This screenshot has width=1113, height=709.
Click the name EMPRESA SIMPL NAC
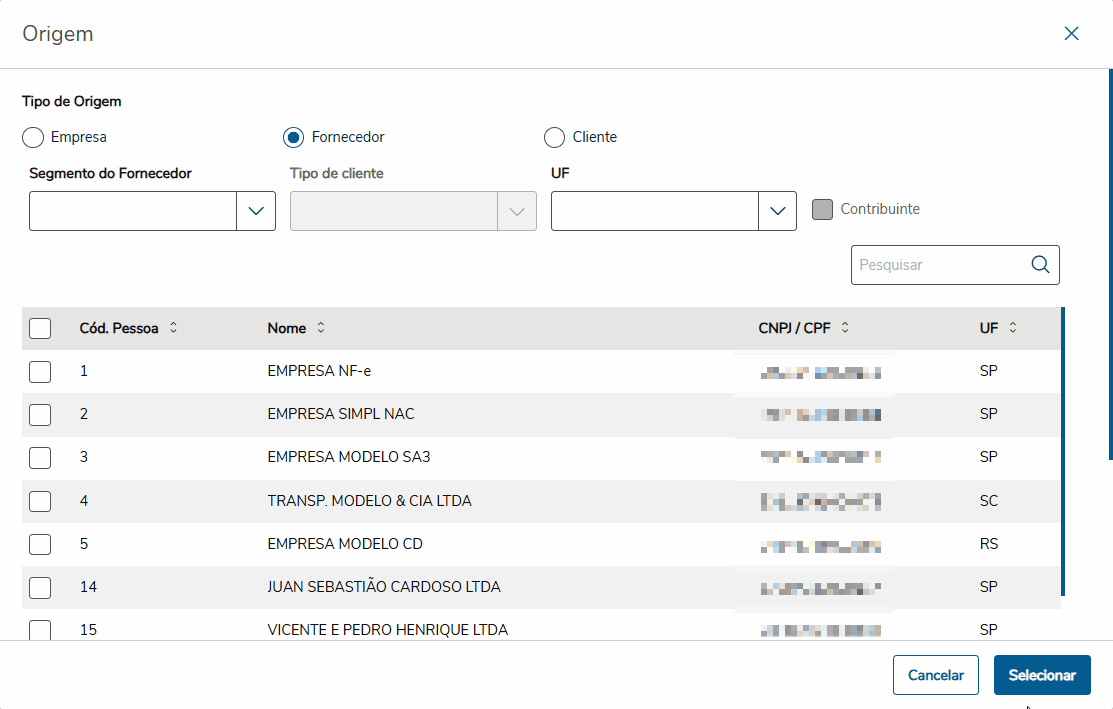341,414
